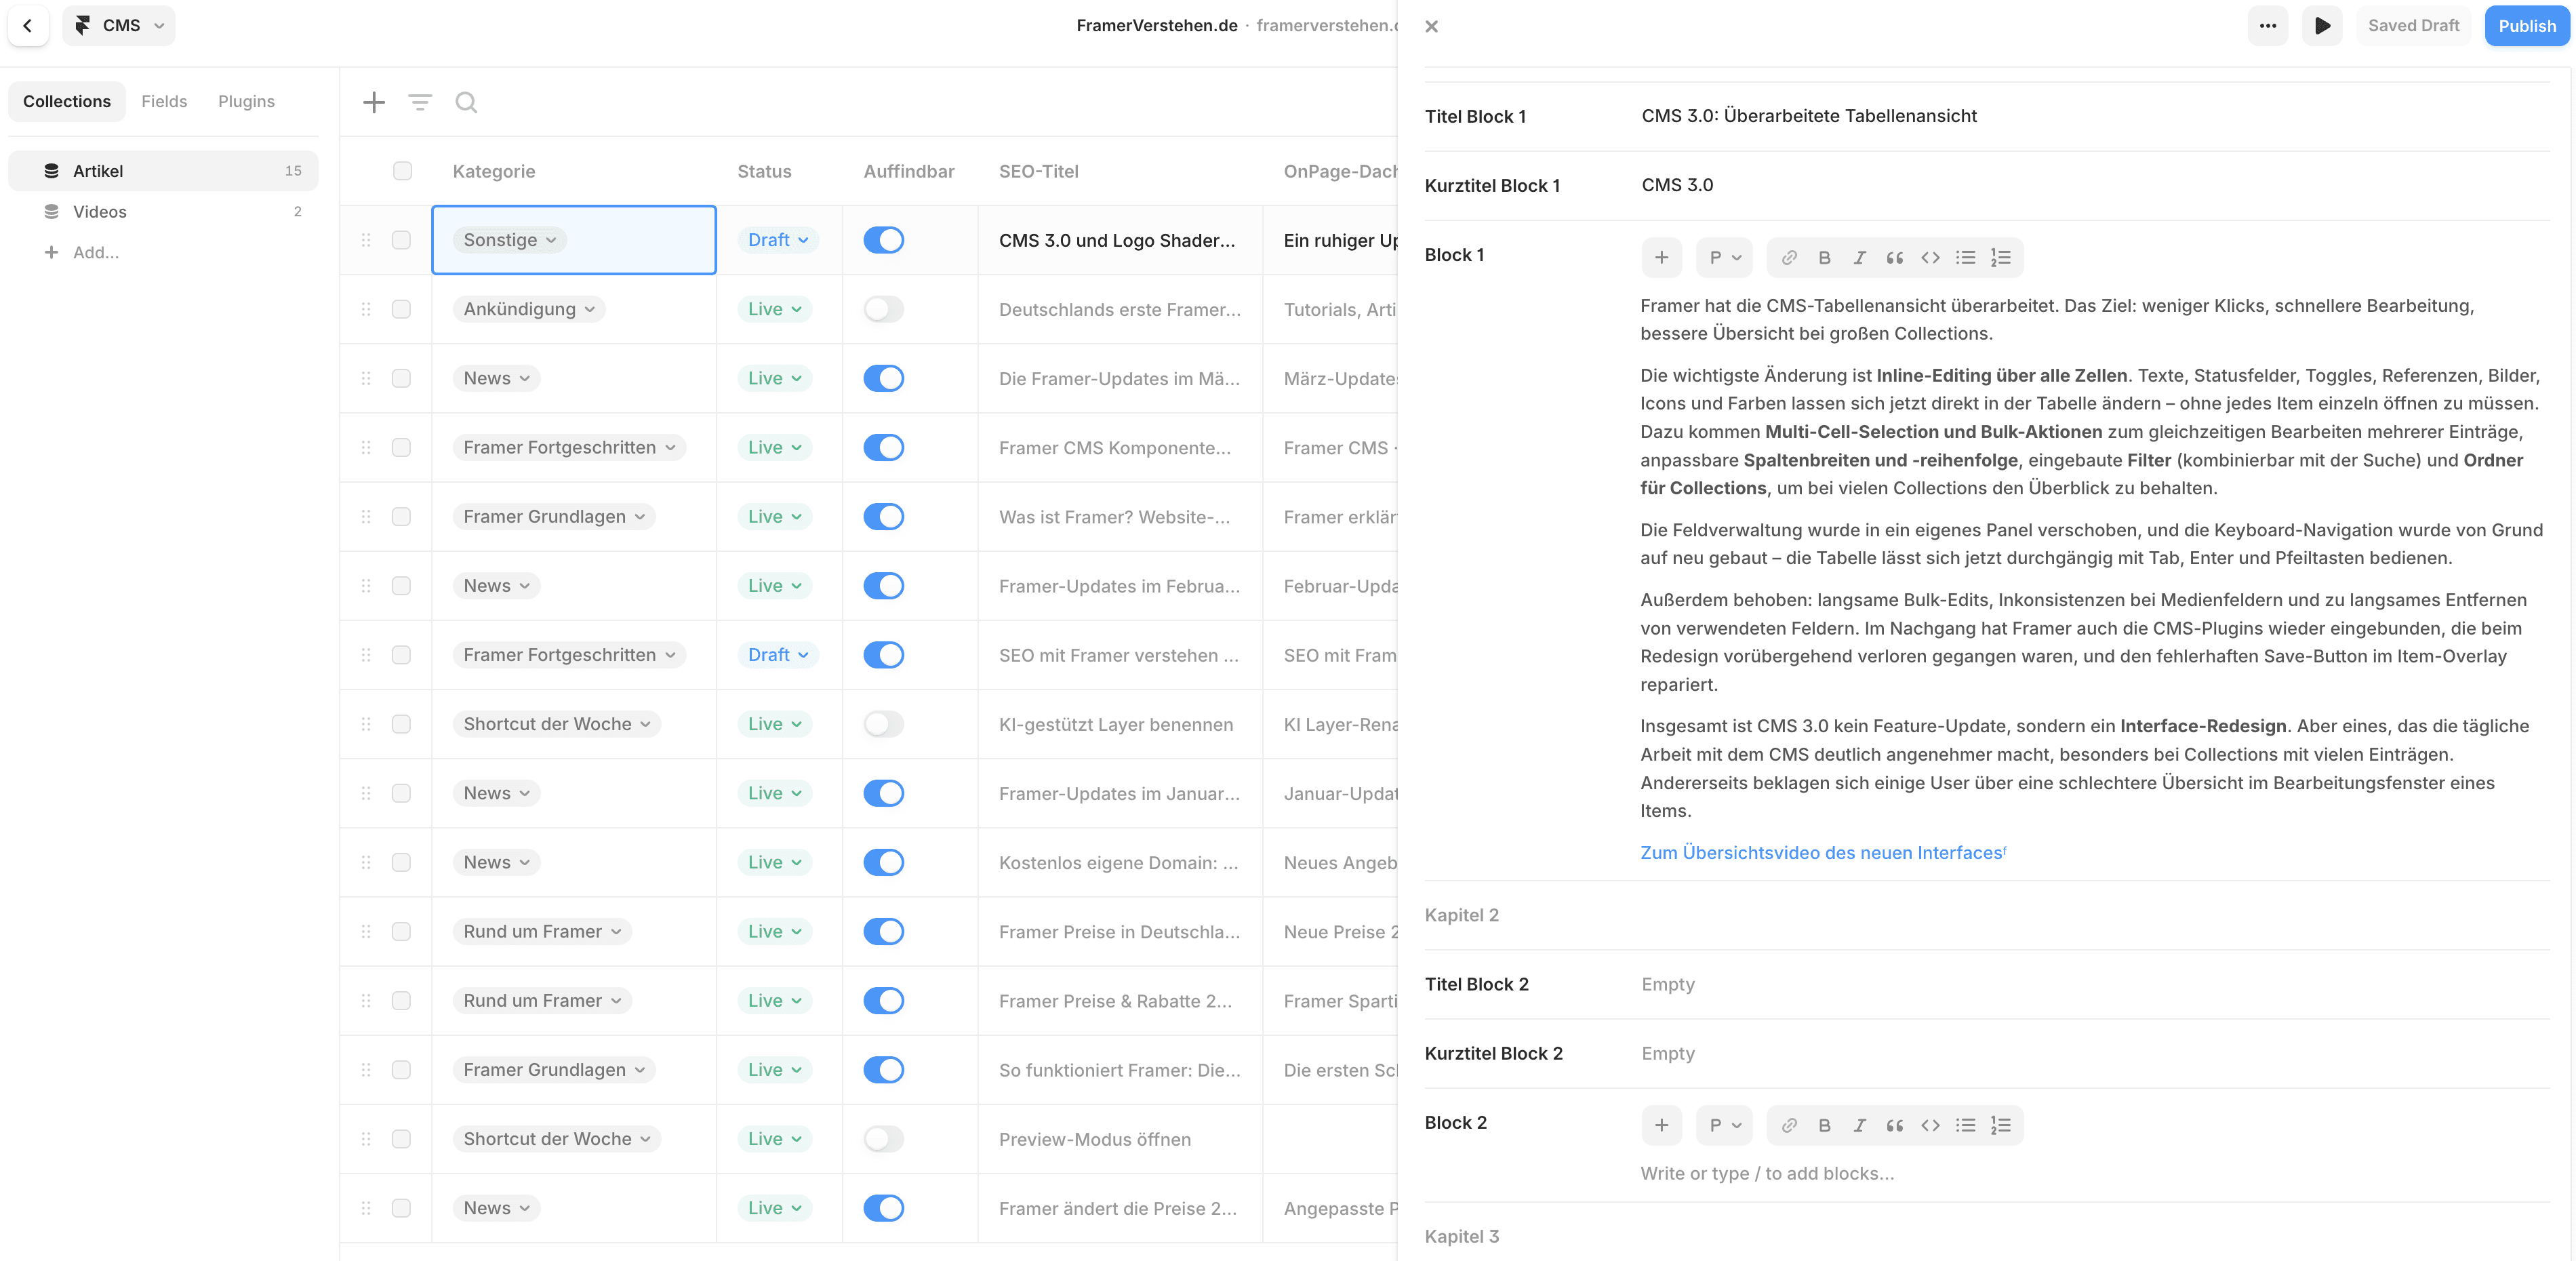
Task: Open paragraph style dropdown in Block 2
Action: pyautogui.click(x=1724, y=1126)
